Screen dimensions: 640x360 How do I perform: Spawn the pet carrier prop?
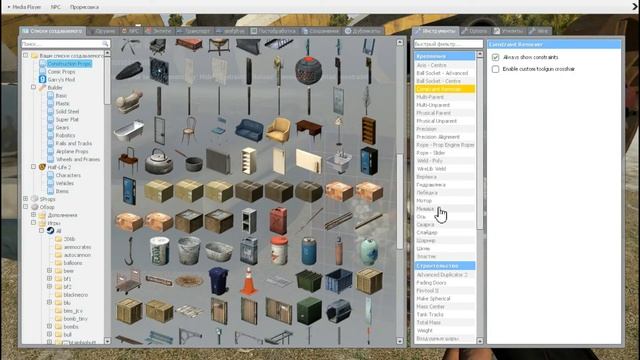339,311
